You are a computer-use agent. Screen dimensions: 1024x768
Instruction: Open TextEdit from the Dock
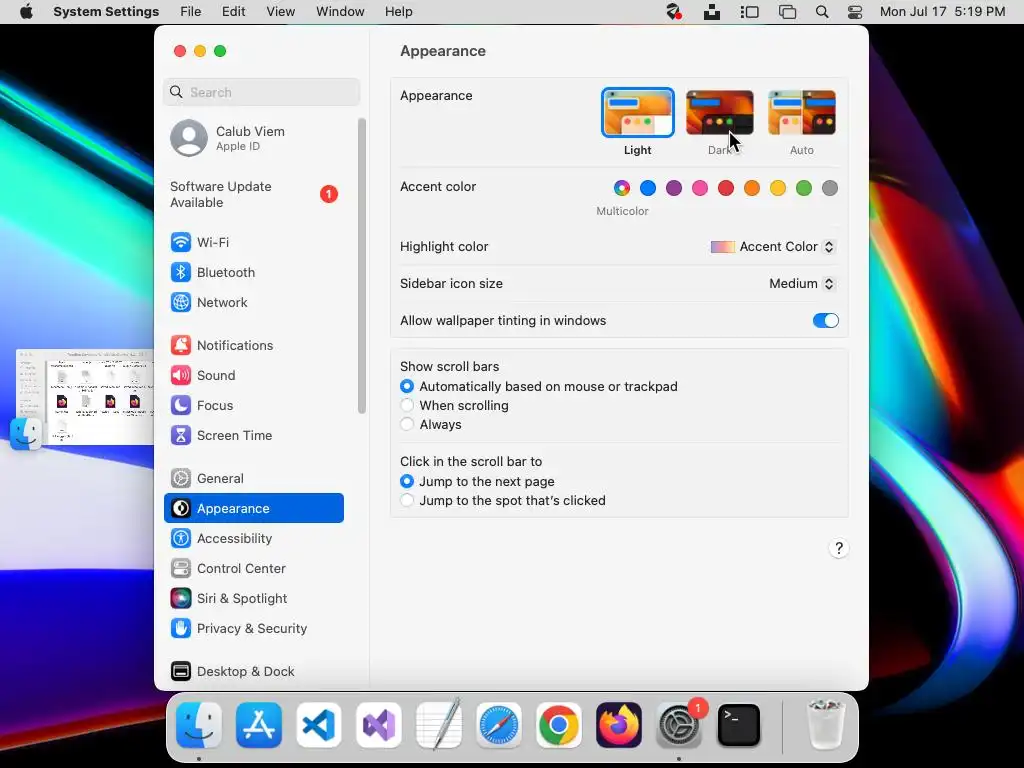tap(439, 724)
